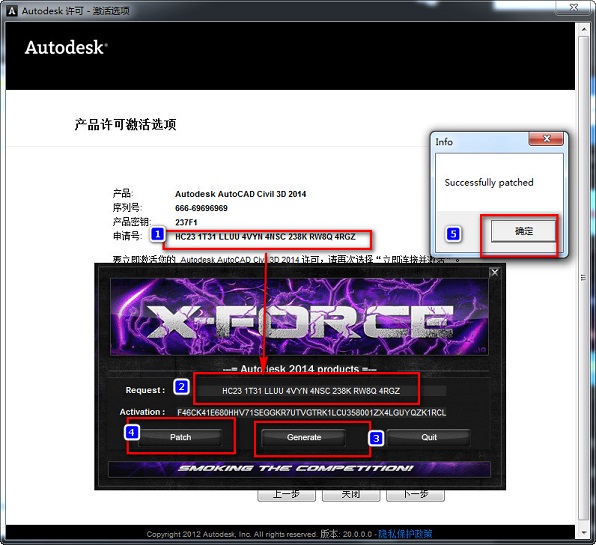
Task: Click the X-Force banner image
Action: point(299,317)
